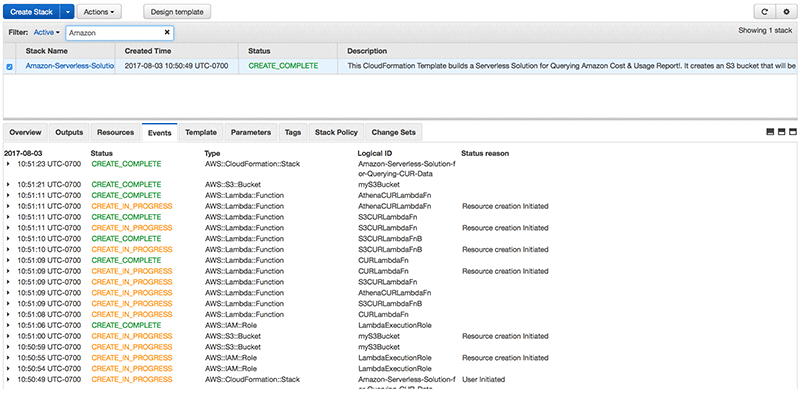
Task: Click AWS::IAM::Role type in 10:51:06 row
Action: coord(230,325)
